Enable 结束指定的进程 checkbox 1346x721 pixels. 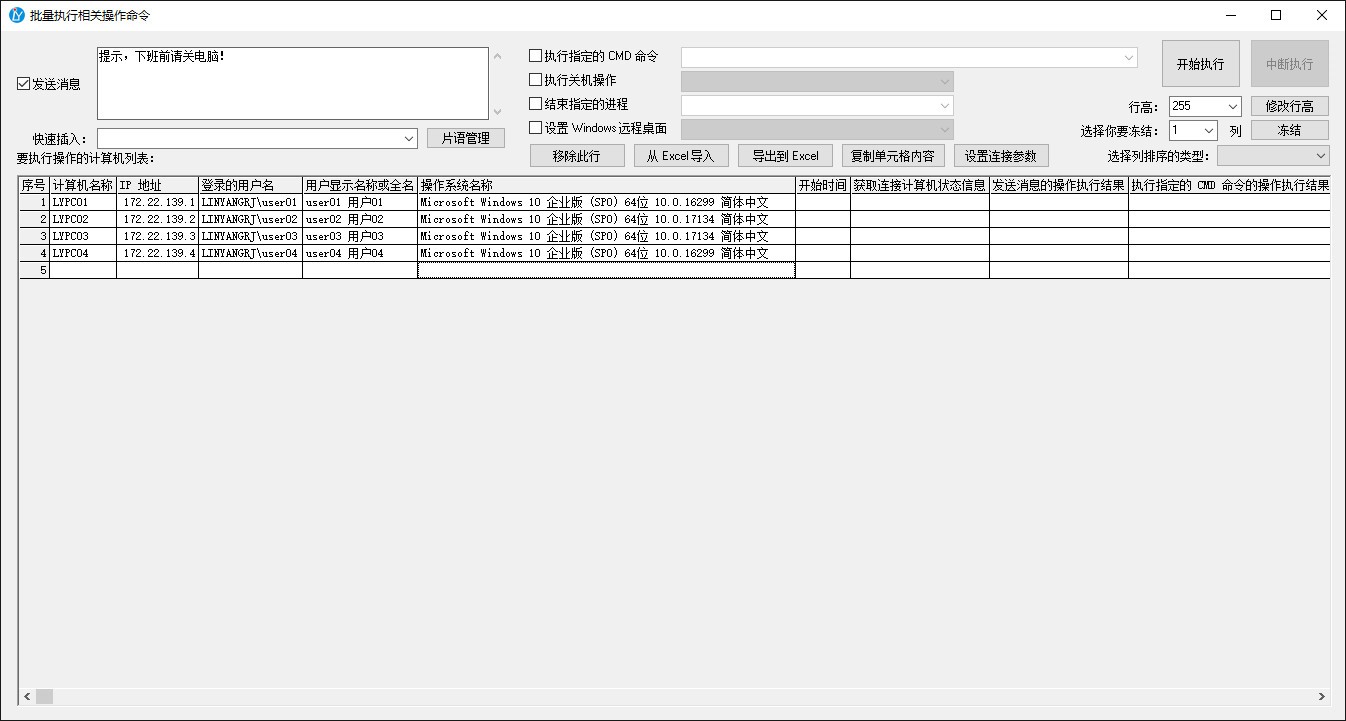click(535, 104)
